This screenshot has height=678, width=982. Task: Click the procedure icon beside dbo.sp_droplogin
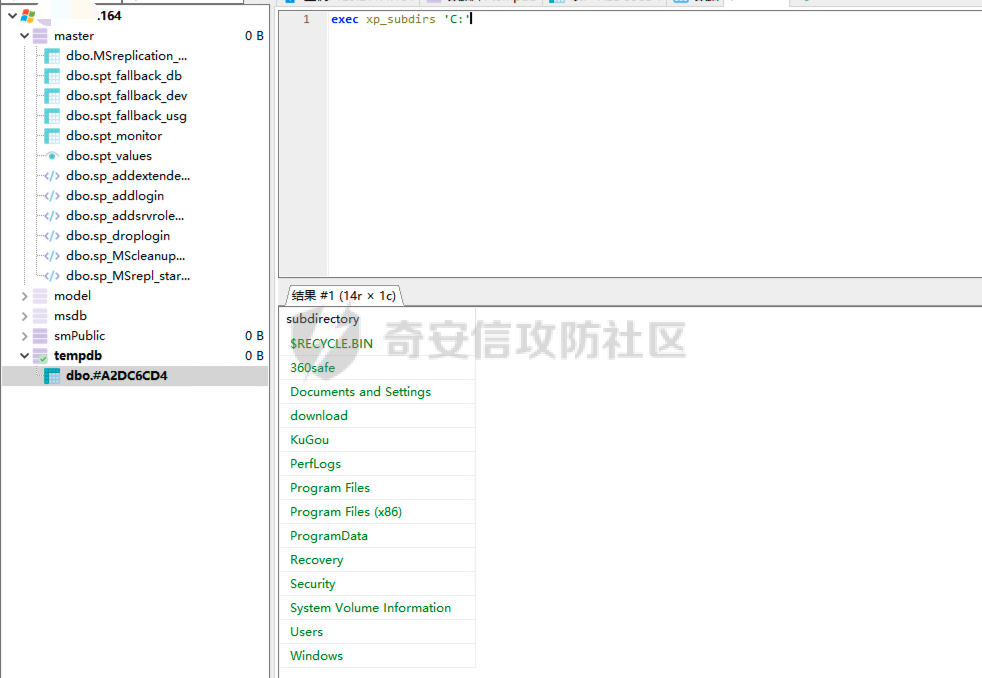(52, 236)
